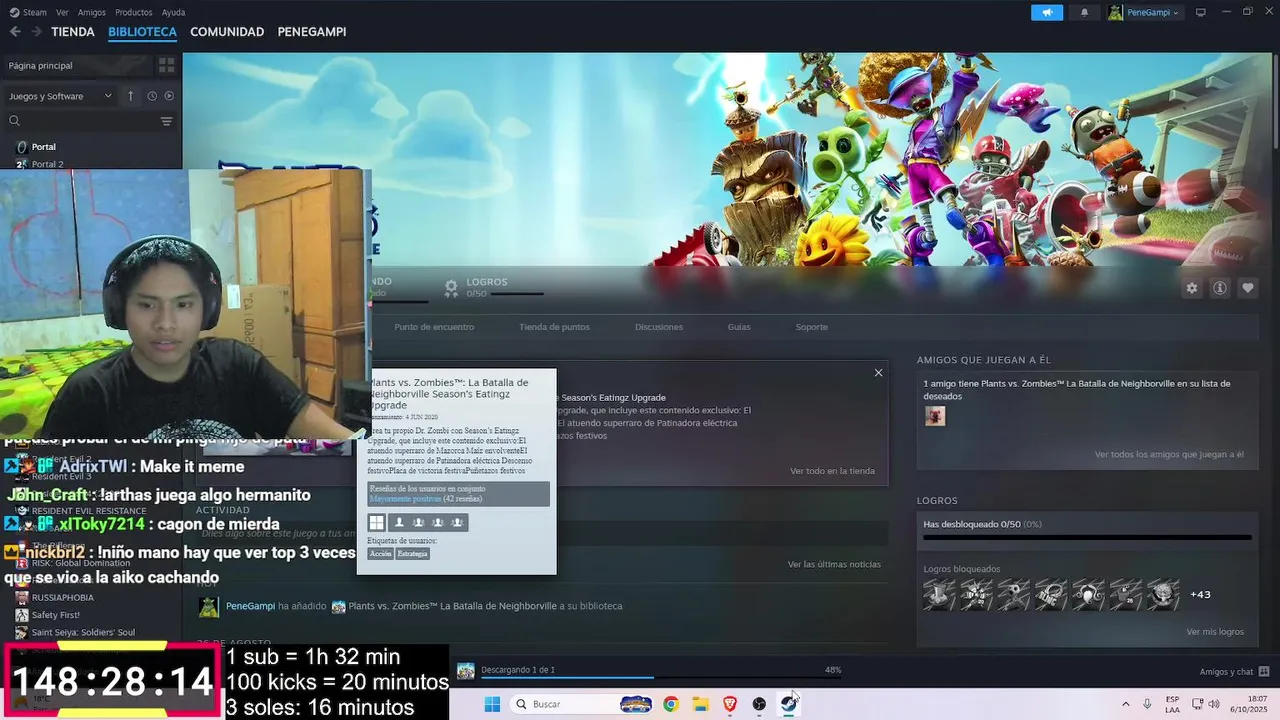The width and height of the screenshot is (1280, 720).
Task: Click the Steam icon in the taskbar
Action: pyautogui.click(x=788, y=704)
